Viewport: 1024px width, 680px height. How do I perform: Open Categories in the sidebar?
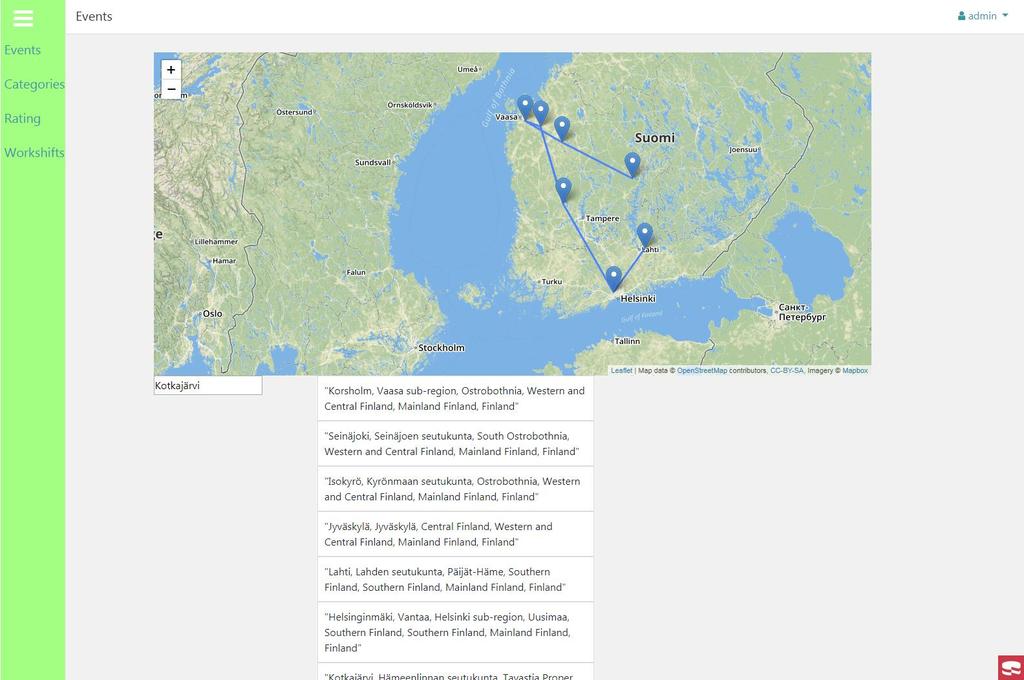(34, 84)
